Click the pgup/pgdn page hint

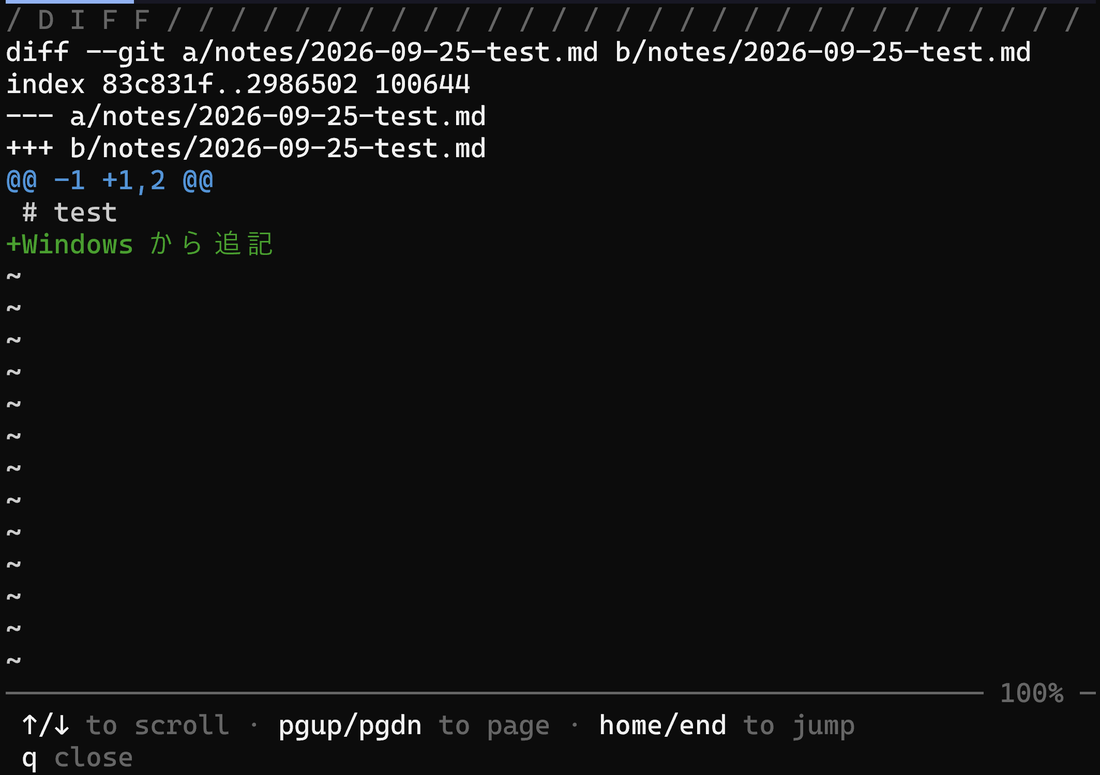click(350, 726)
